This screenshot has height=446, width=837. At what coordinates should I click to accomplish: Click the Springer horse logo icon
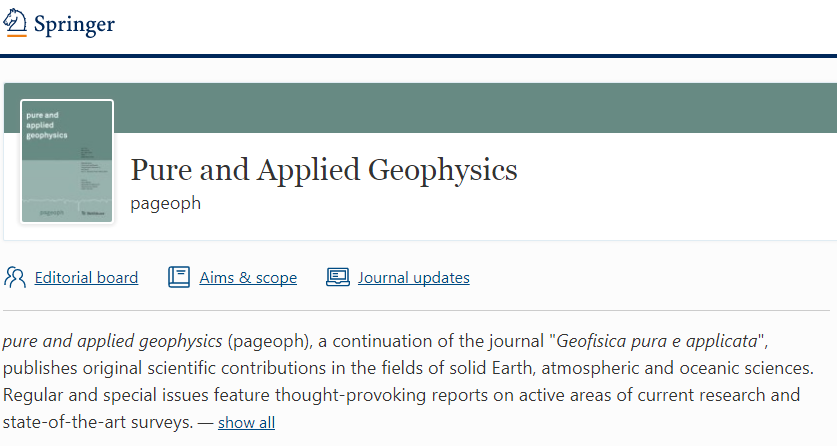point(15,22)
